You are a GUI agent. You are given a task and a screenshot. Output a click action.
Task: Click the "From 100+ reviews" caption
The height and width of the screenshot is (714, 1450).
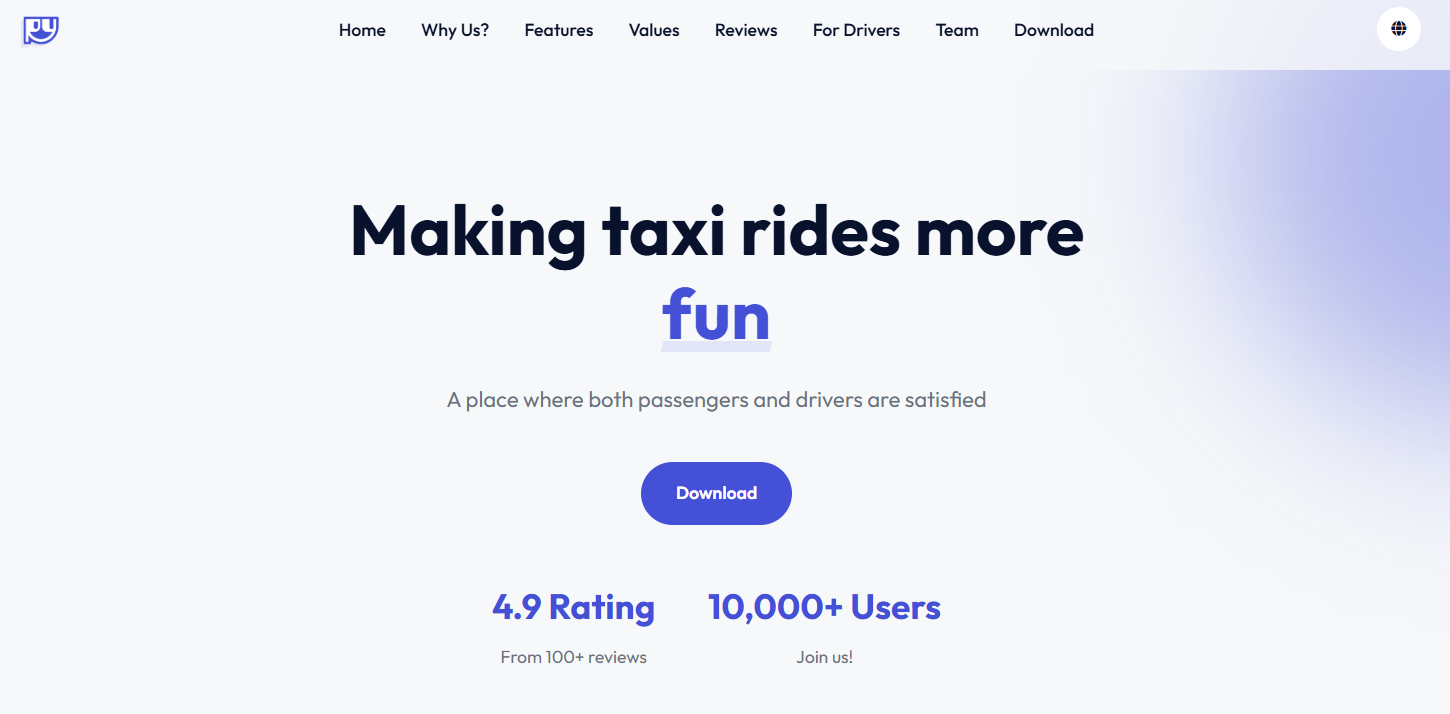(573, 657)
